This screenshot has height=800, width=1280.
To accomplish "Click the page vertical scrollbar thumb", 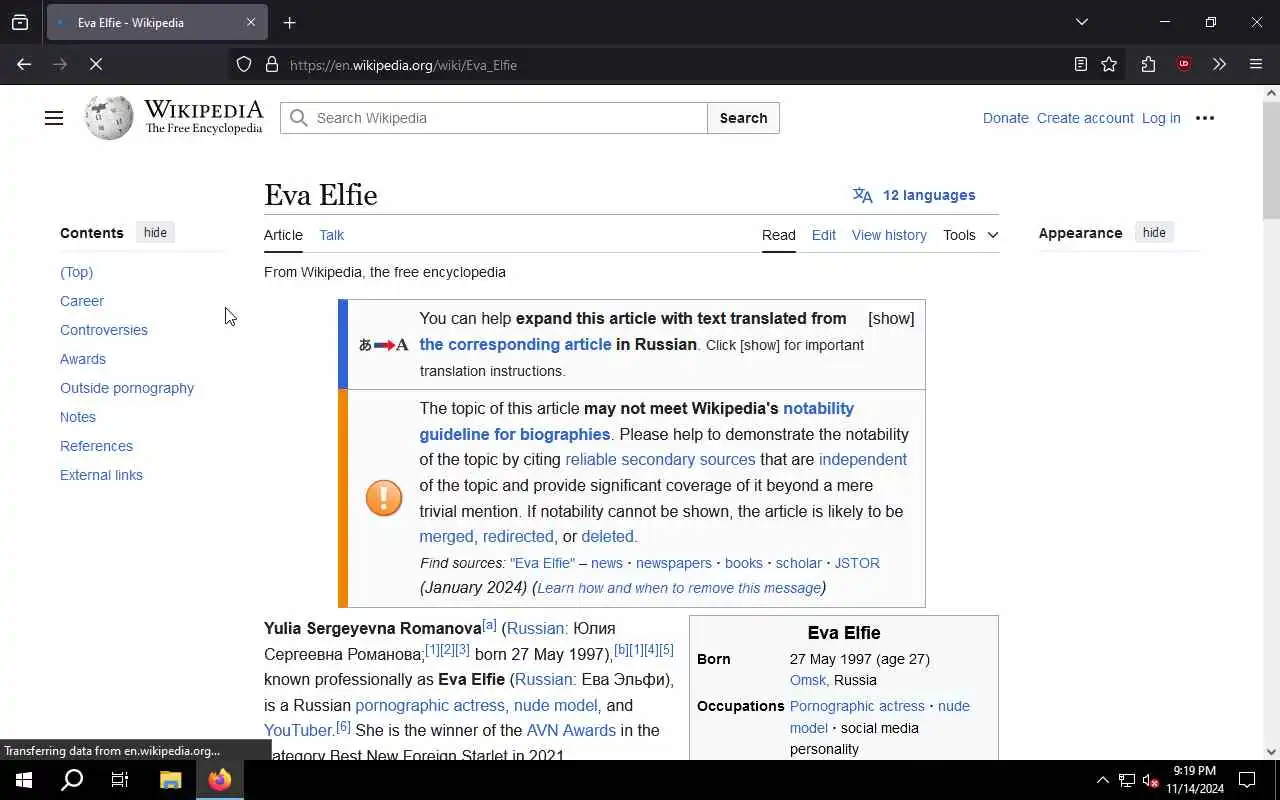I will coord(1271,160).
